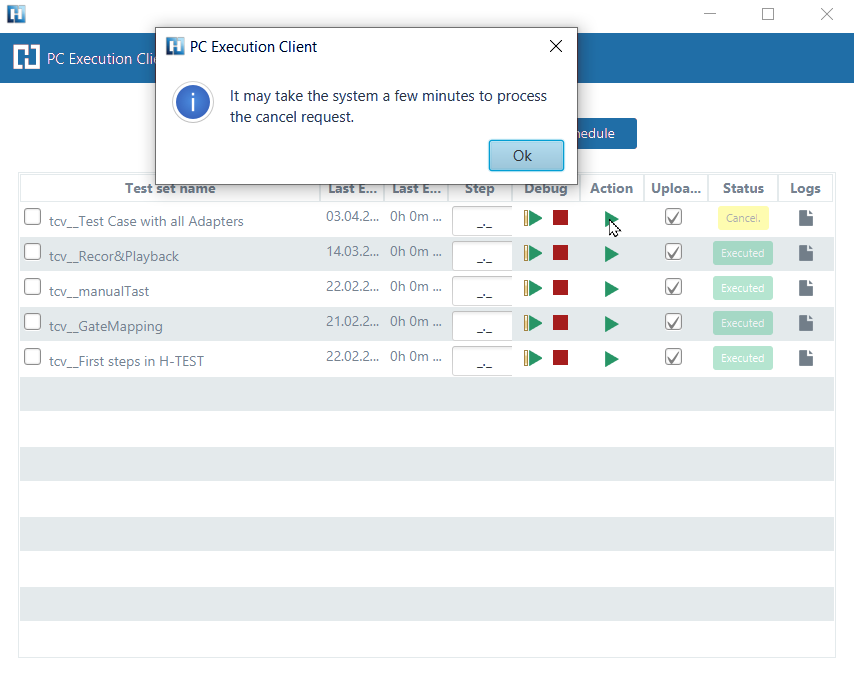Start debug run for tcv__First steps in H-TEST
Screen dimensions: 854x678
point(533,358)
